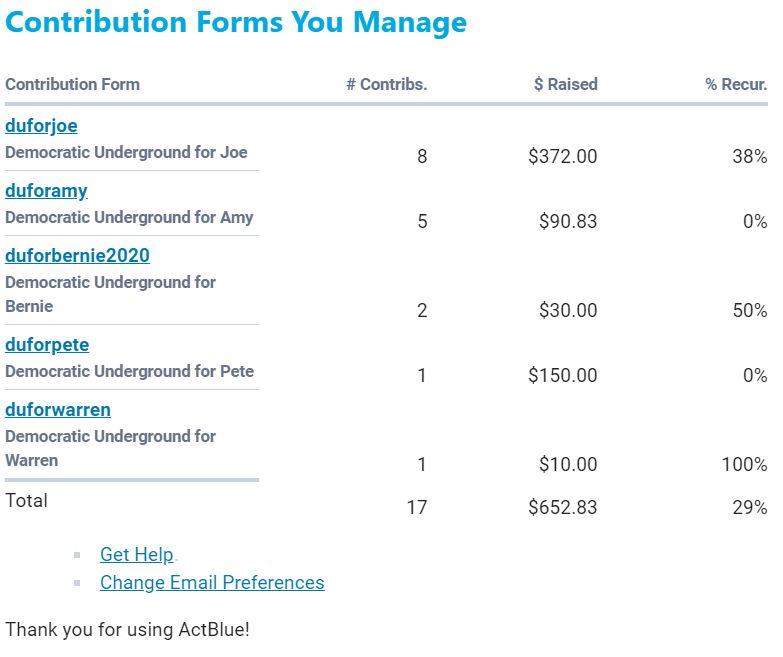Open the duforamy contribution form link
The height and width of the screenshot is (657, 783).
46,191
